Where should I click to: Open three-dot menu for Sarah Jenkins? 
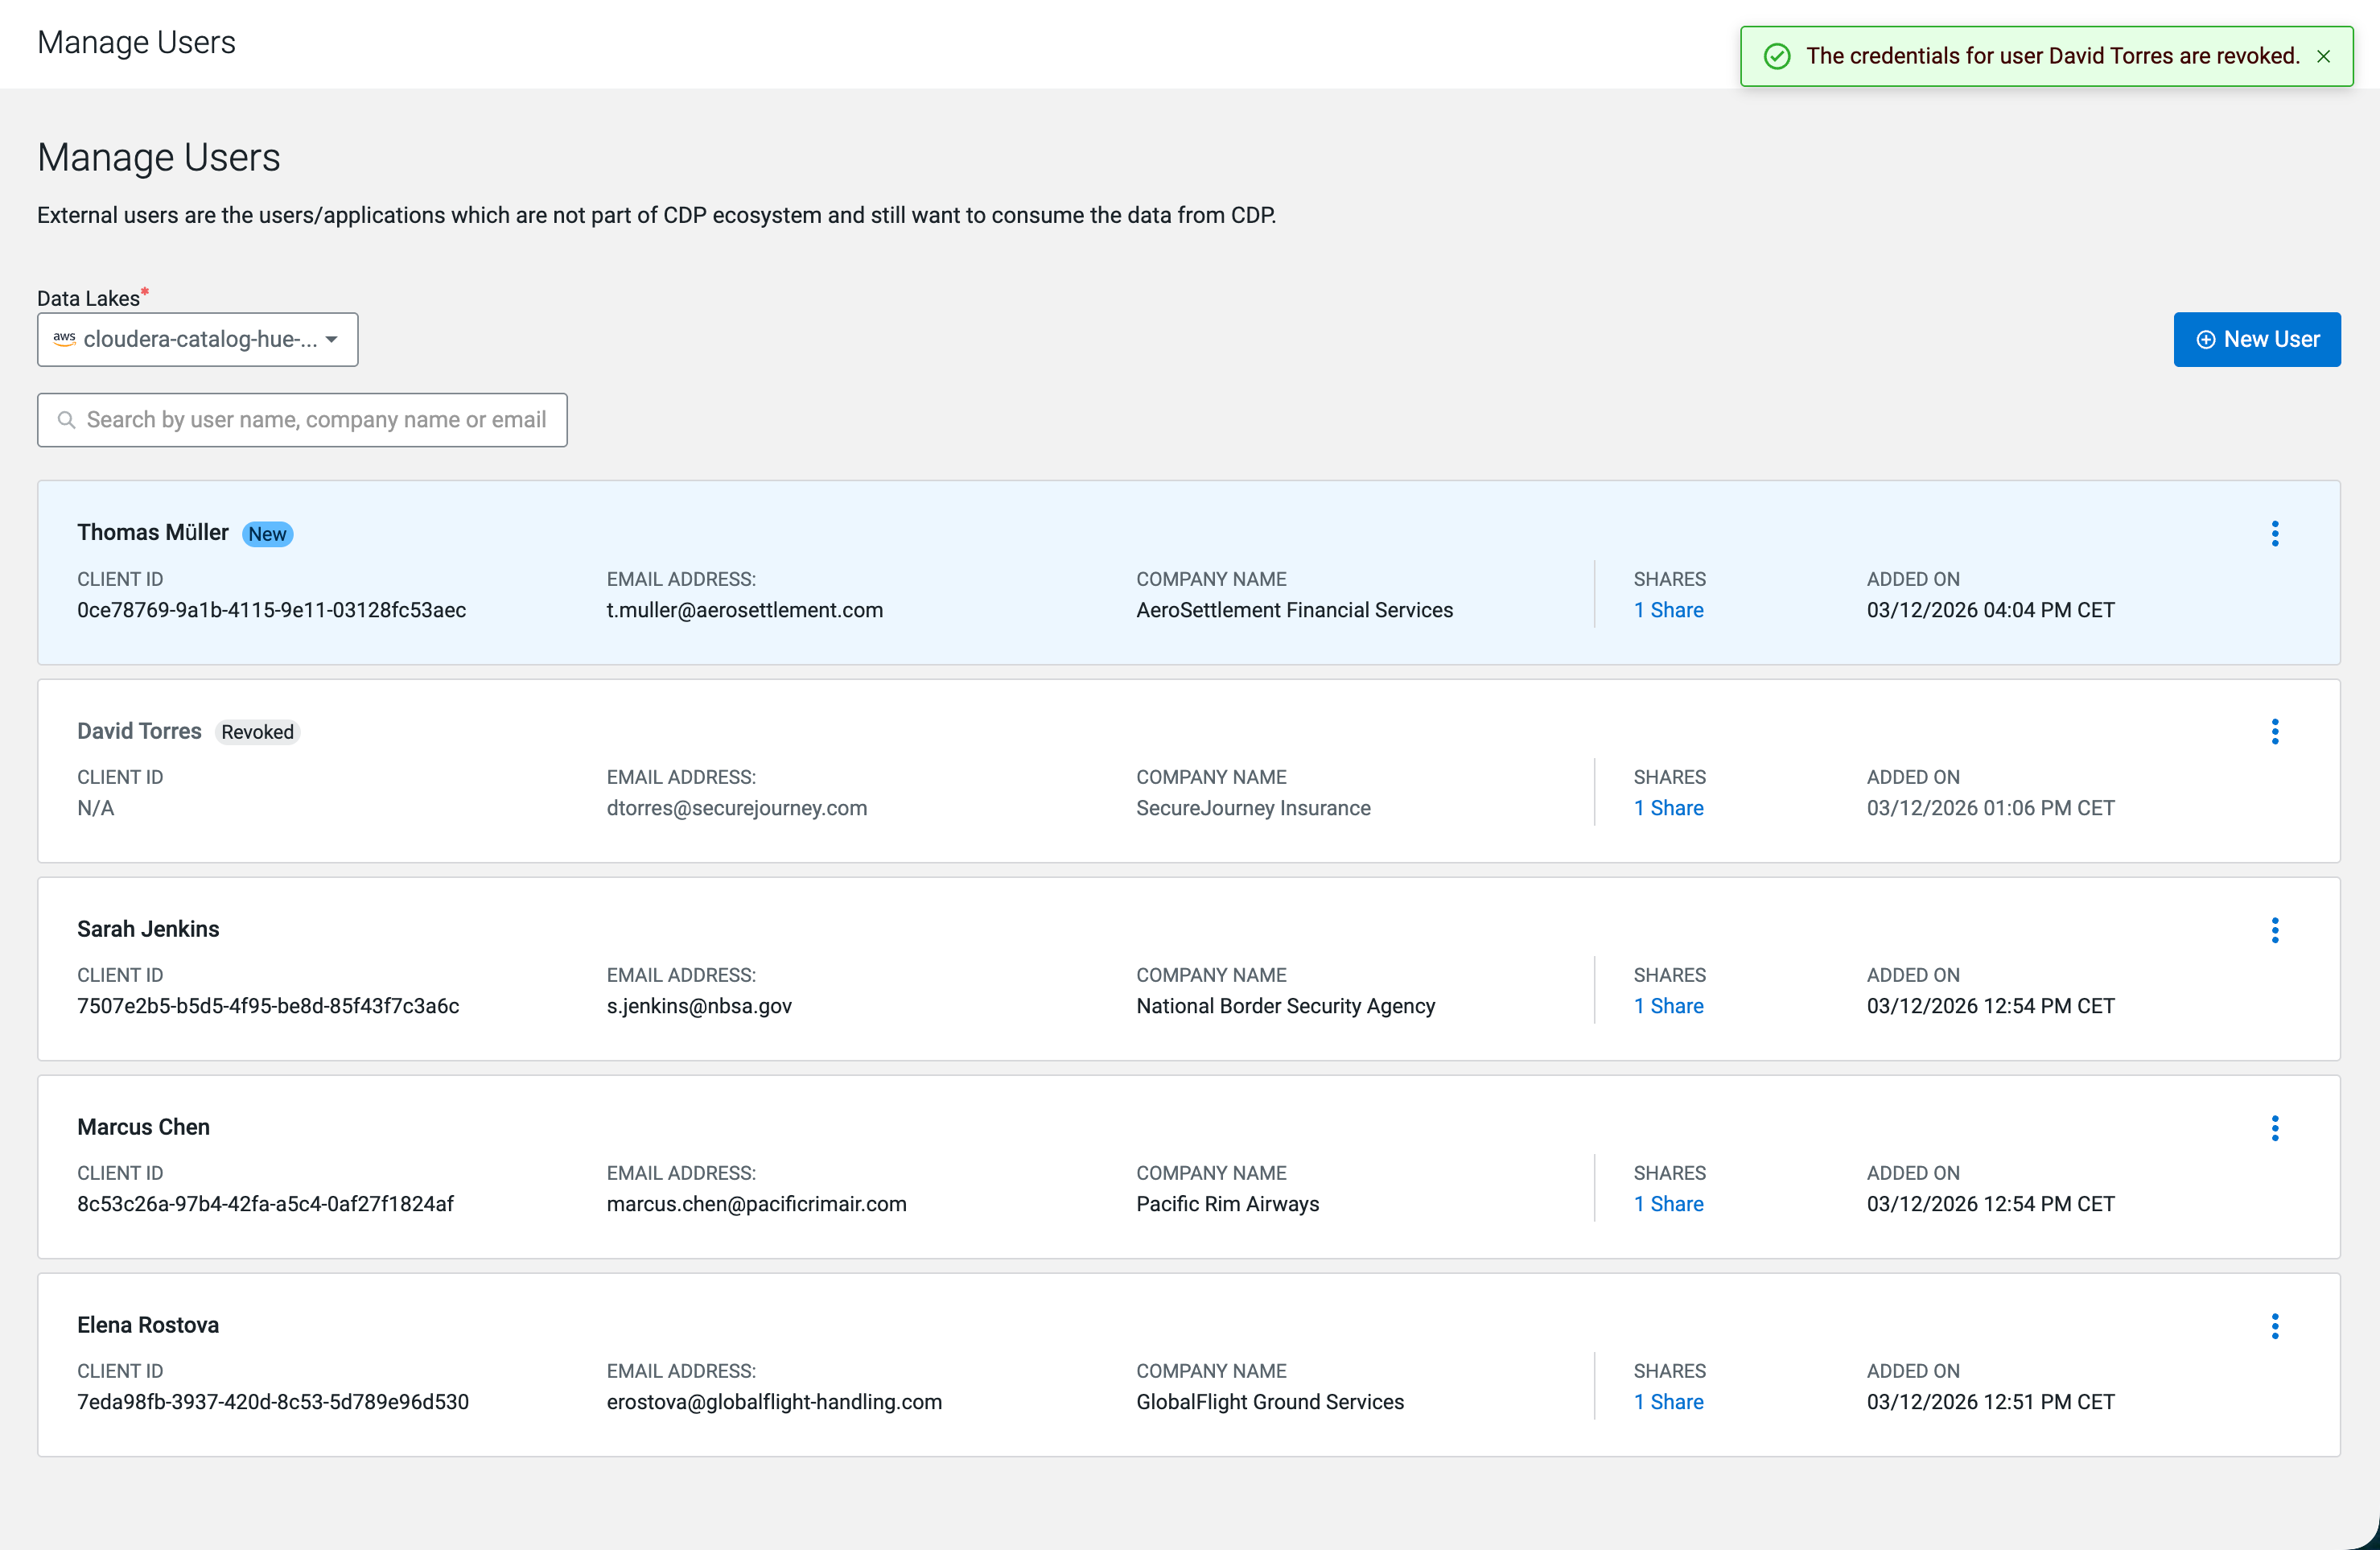(2274, 930)
